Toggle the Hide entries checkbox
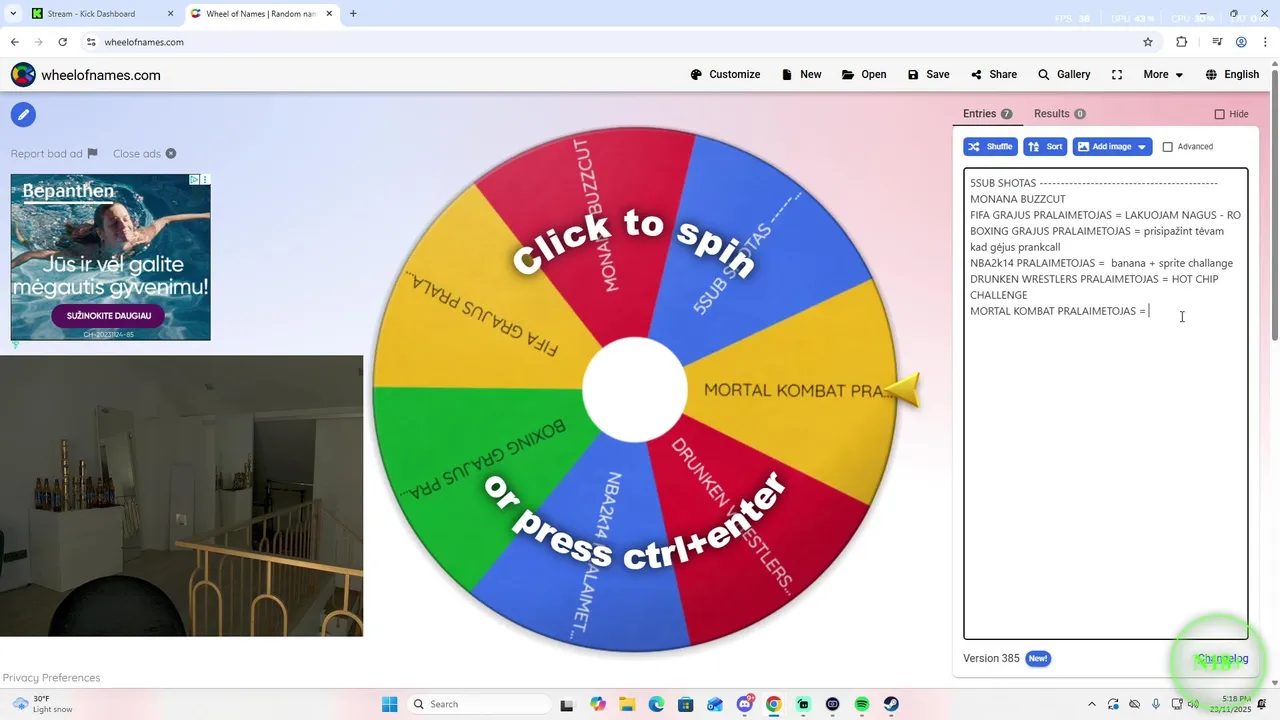Screen dimensions: 1280x720 click(x=1219, y=114)
